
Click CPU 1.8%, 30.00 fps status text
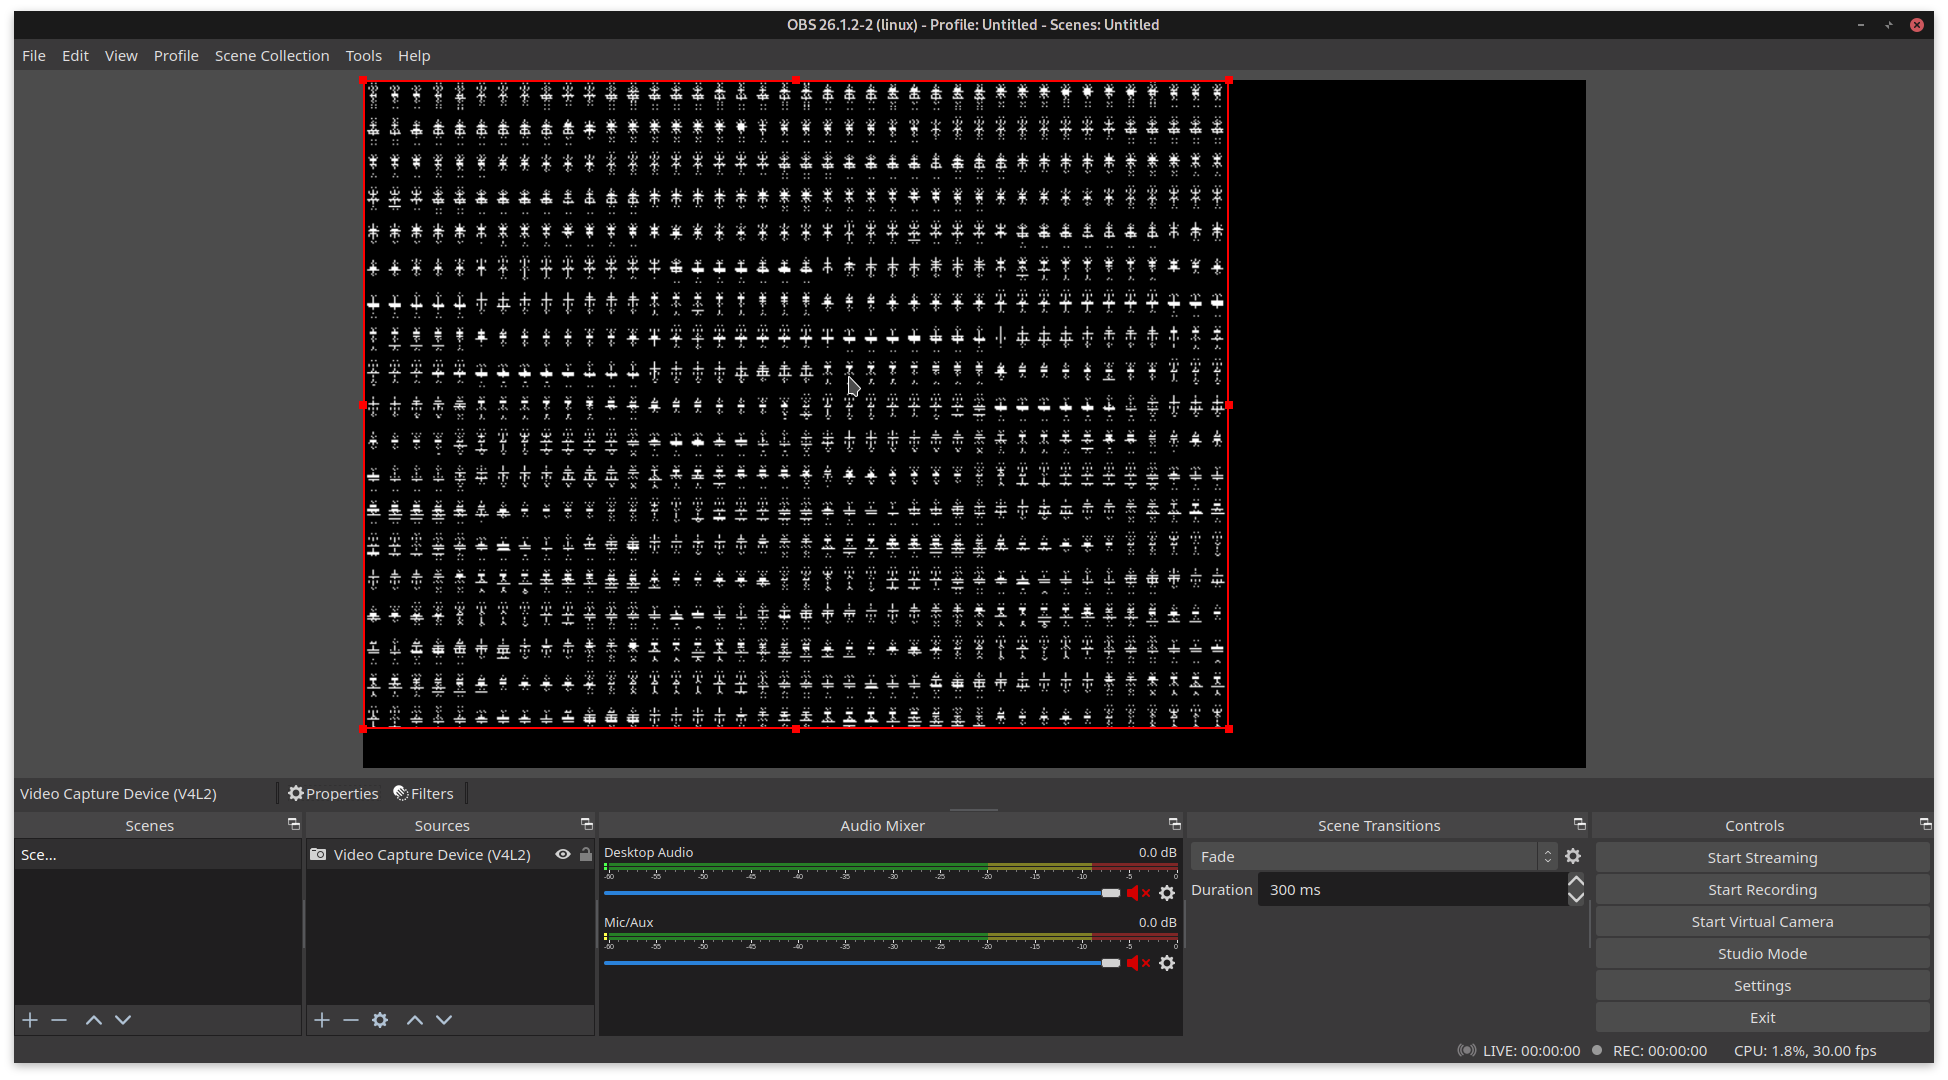pos(1805,1051)
